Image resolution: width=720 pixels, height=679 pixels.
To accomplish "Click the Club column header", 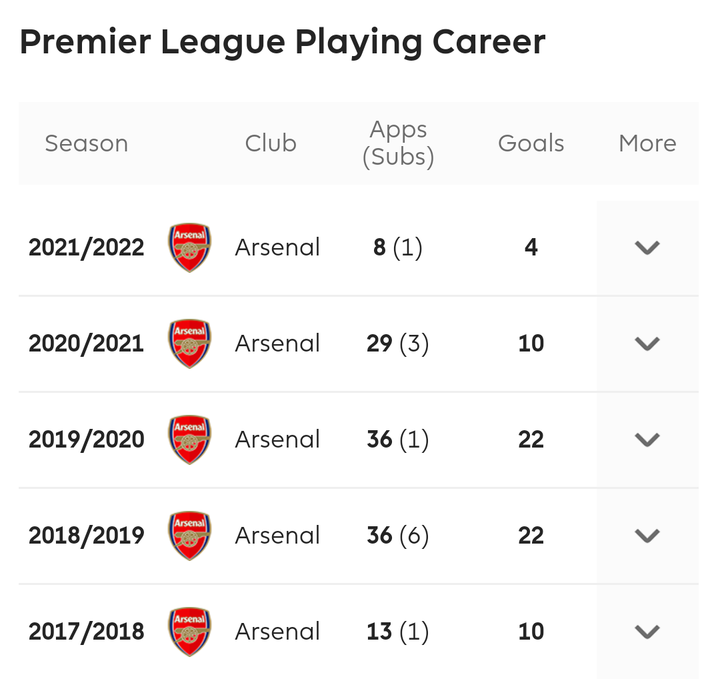I will 270,143.
